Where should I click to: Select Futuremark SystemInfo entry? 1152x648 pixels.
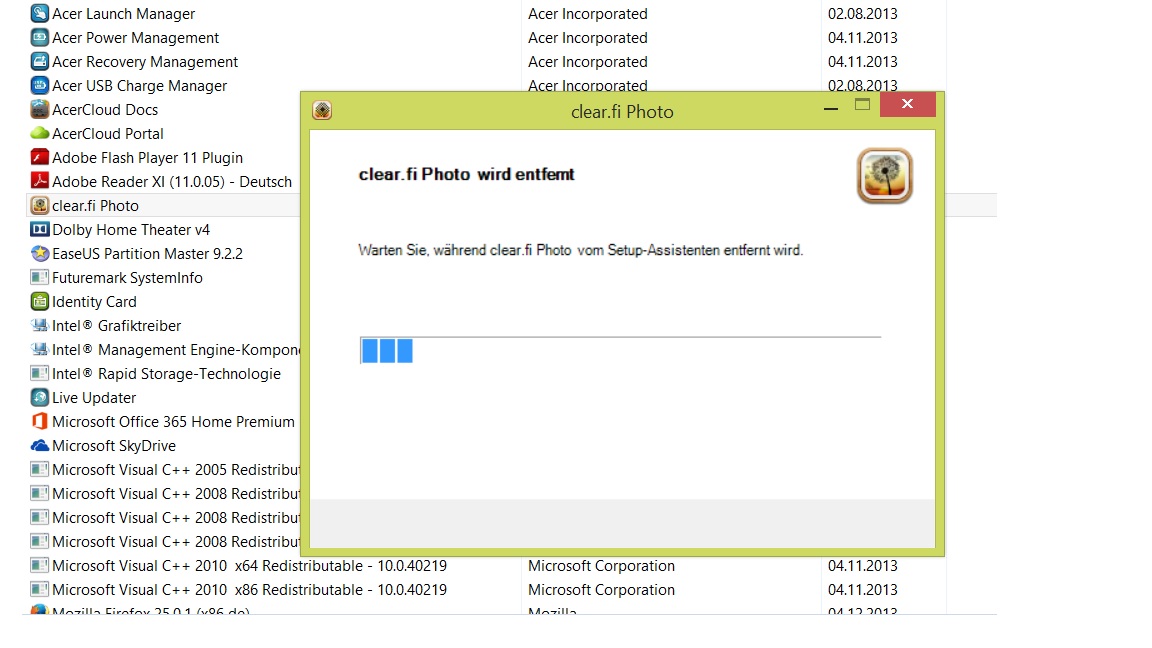coord(127,278)
